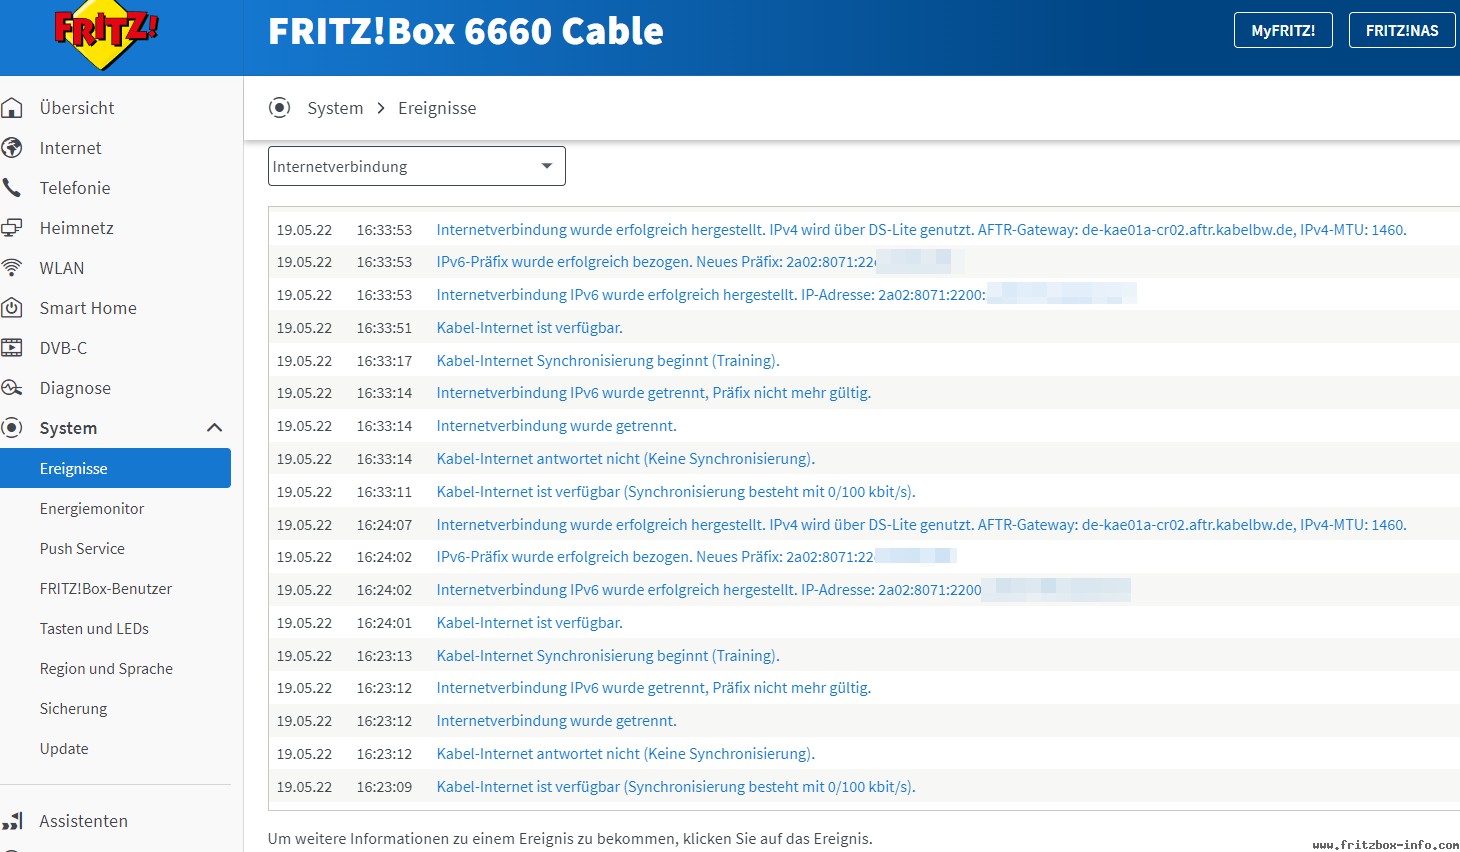Click System in the breadcrumb
This screenshot has width=1460, height=852.
click(335, 108)
